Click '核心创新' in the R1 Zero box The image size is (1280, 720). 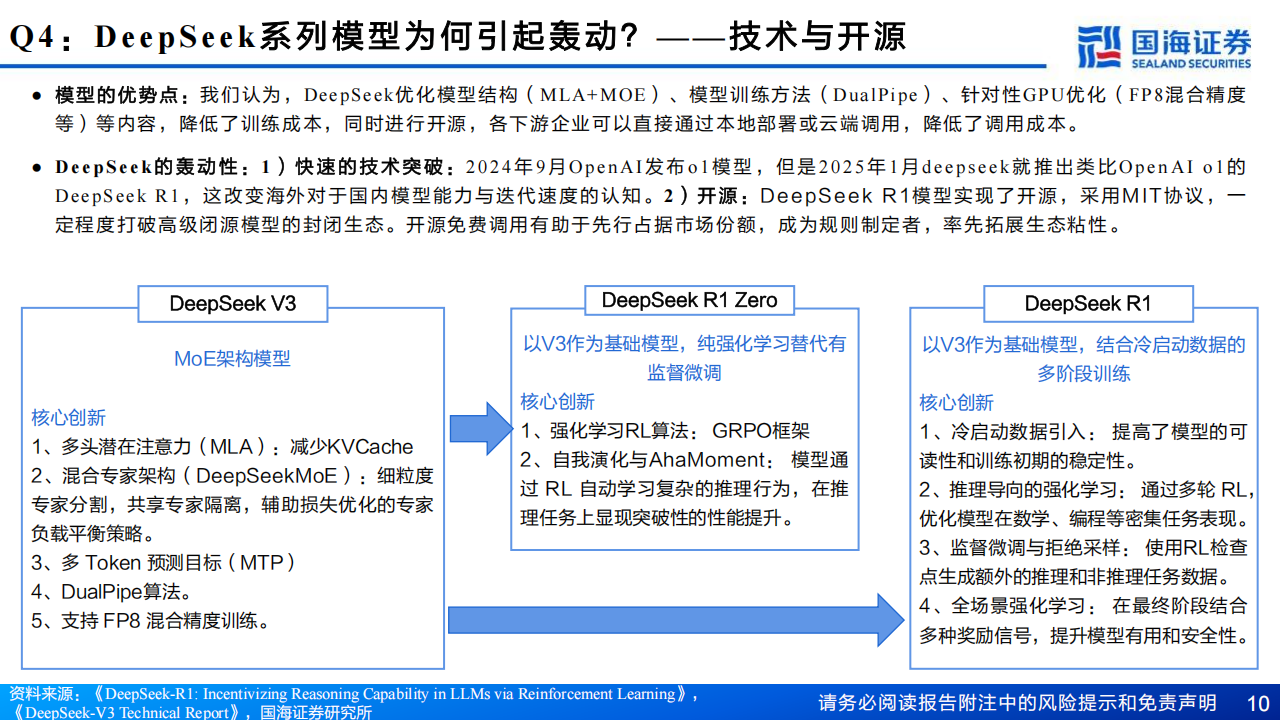557,402
